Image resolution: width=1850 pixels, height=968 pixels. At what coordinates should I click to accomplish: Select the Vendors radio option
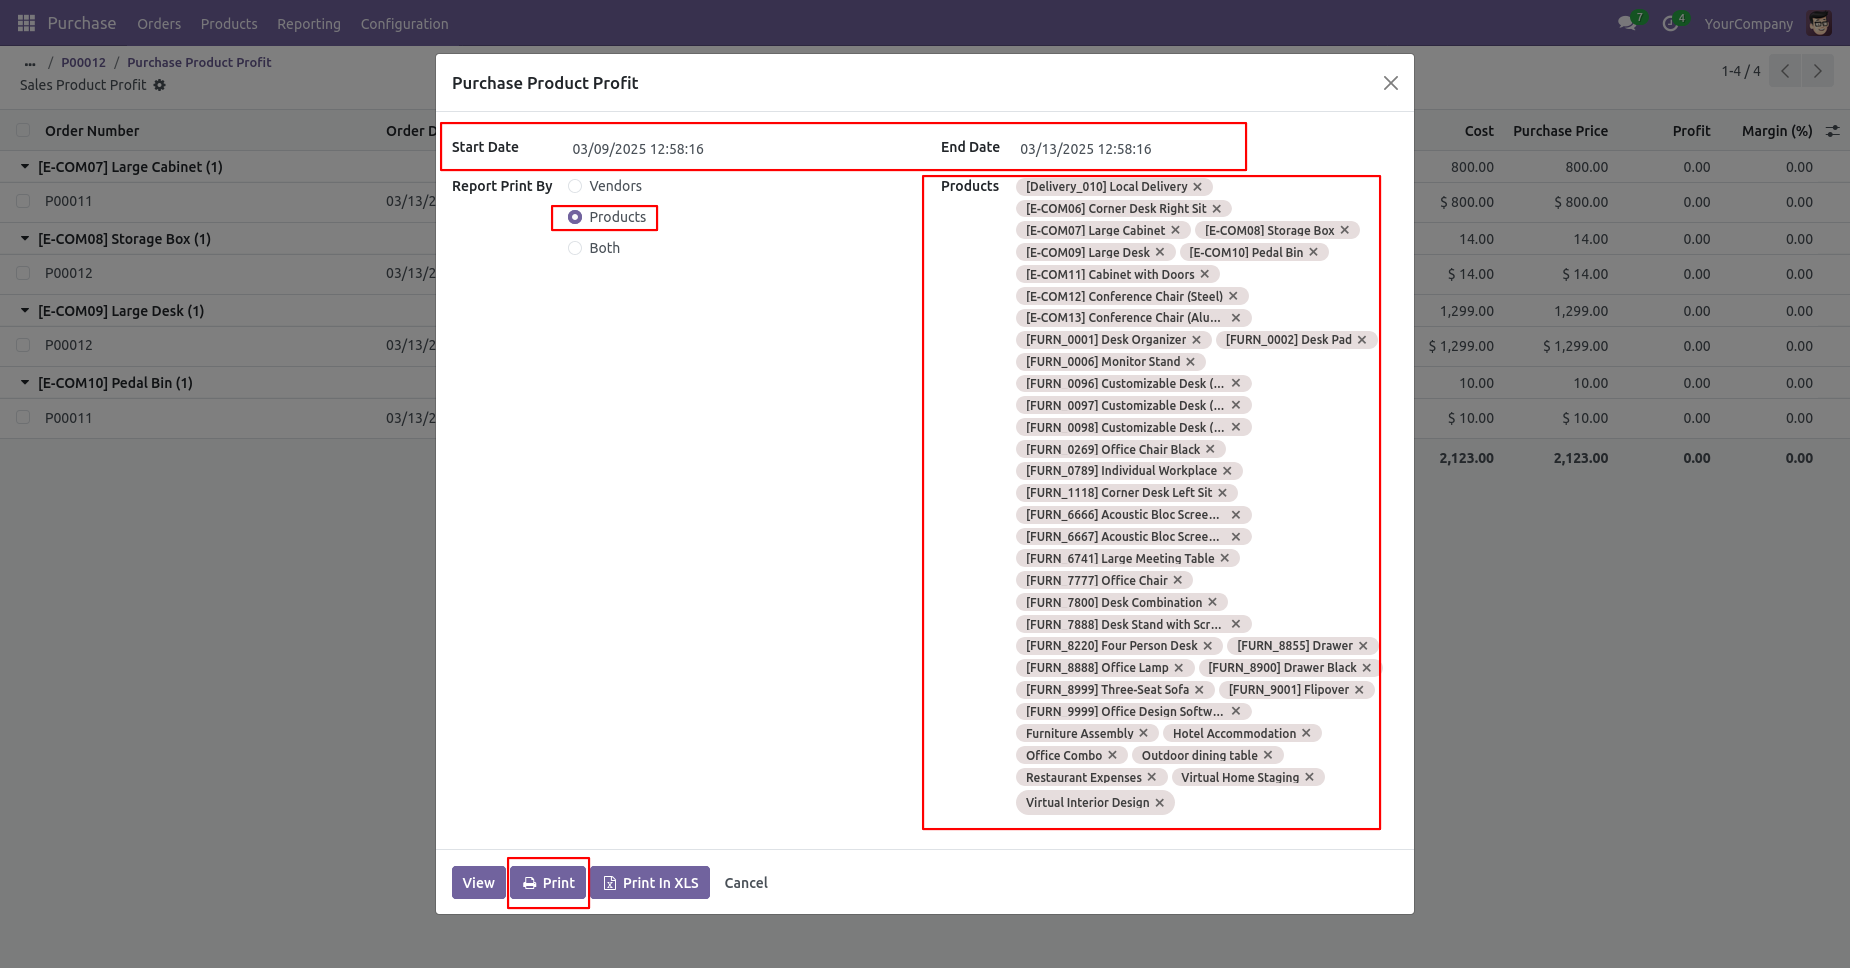click(575, 186)
